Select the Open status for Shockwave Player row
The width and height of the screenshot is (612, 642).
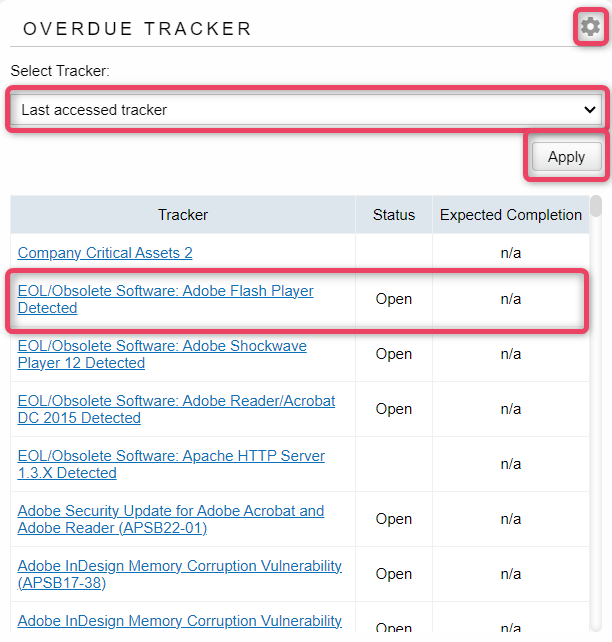394,354
